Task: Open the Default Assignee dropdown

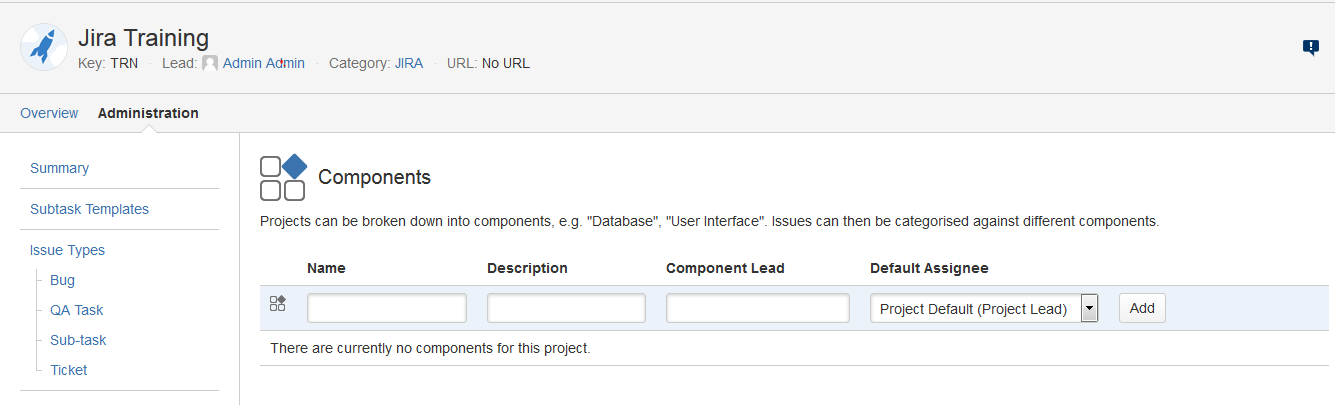Action: (985, 308)
